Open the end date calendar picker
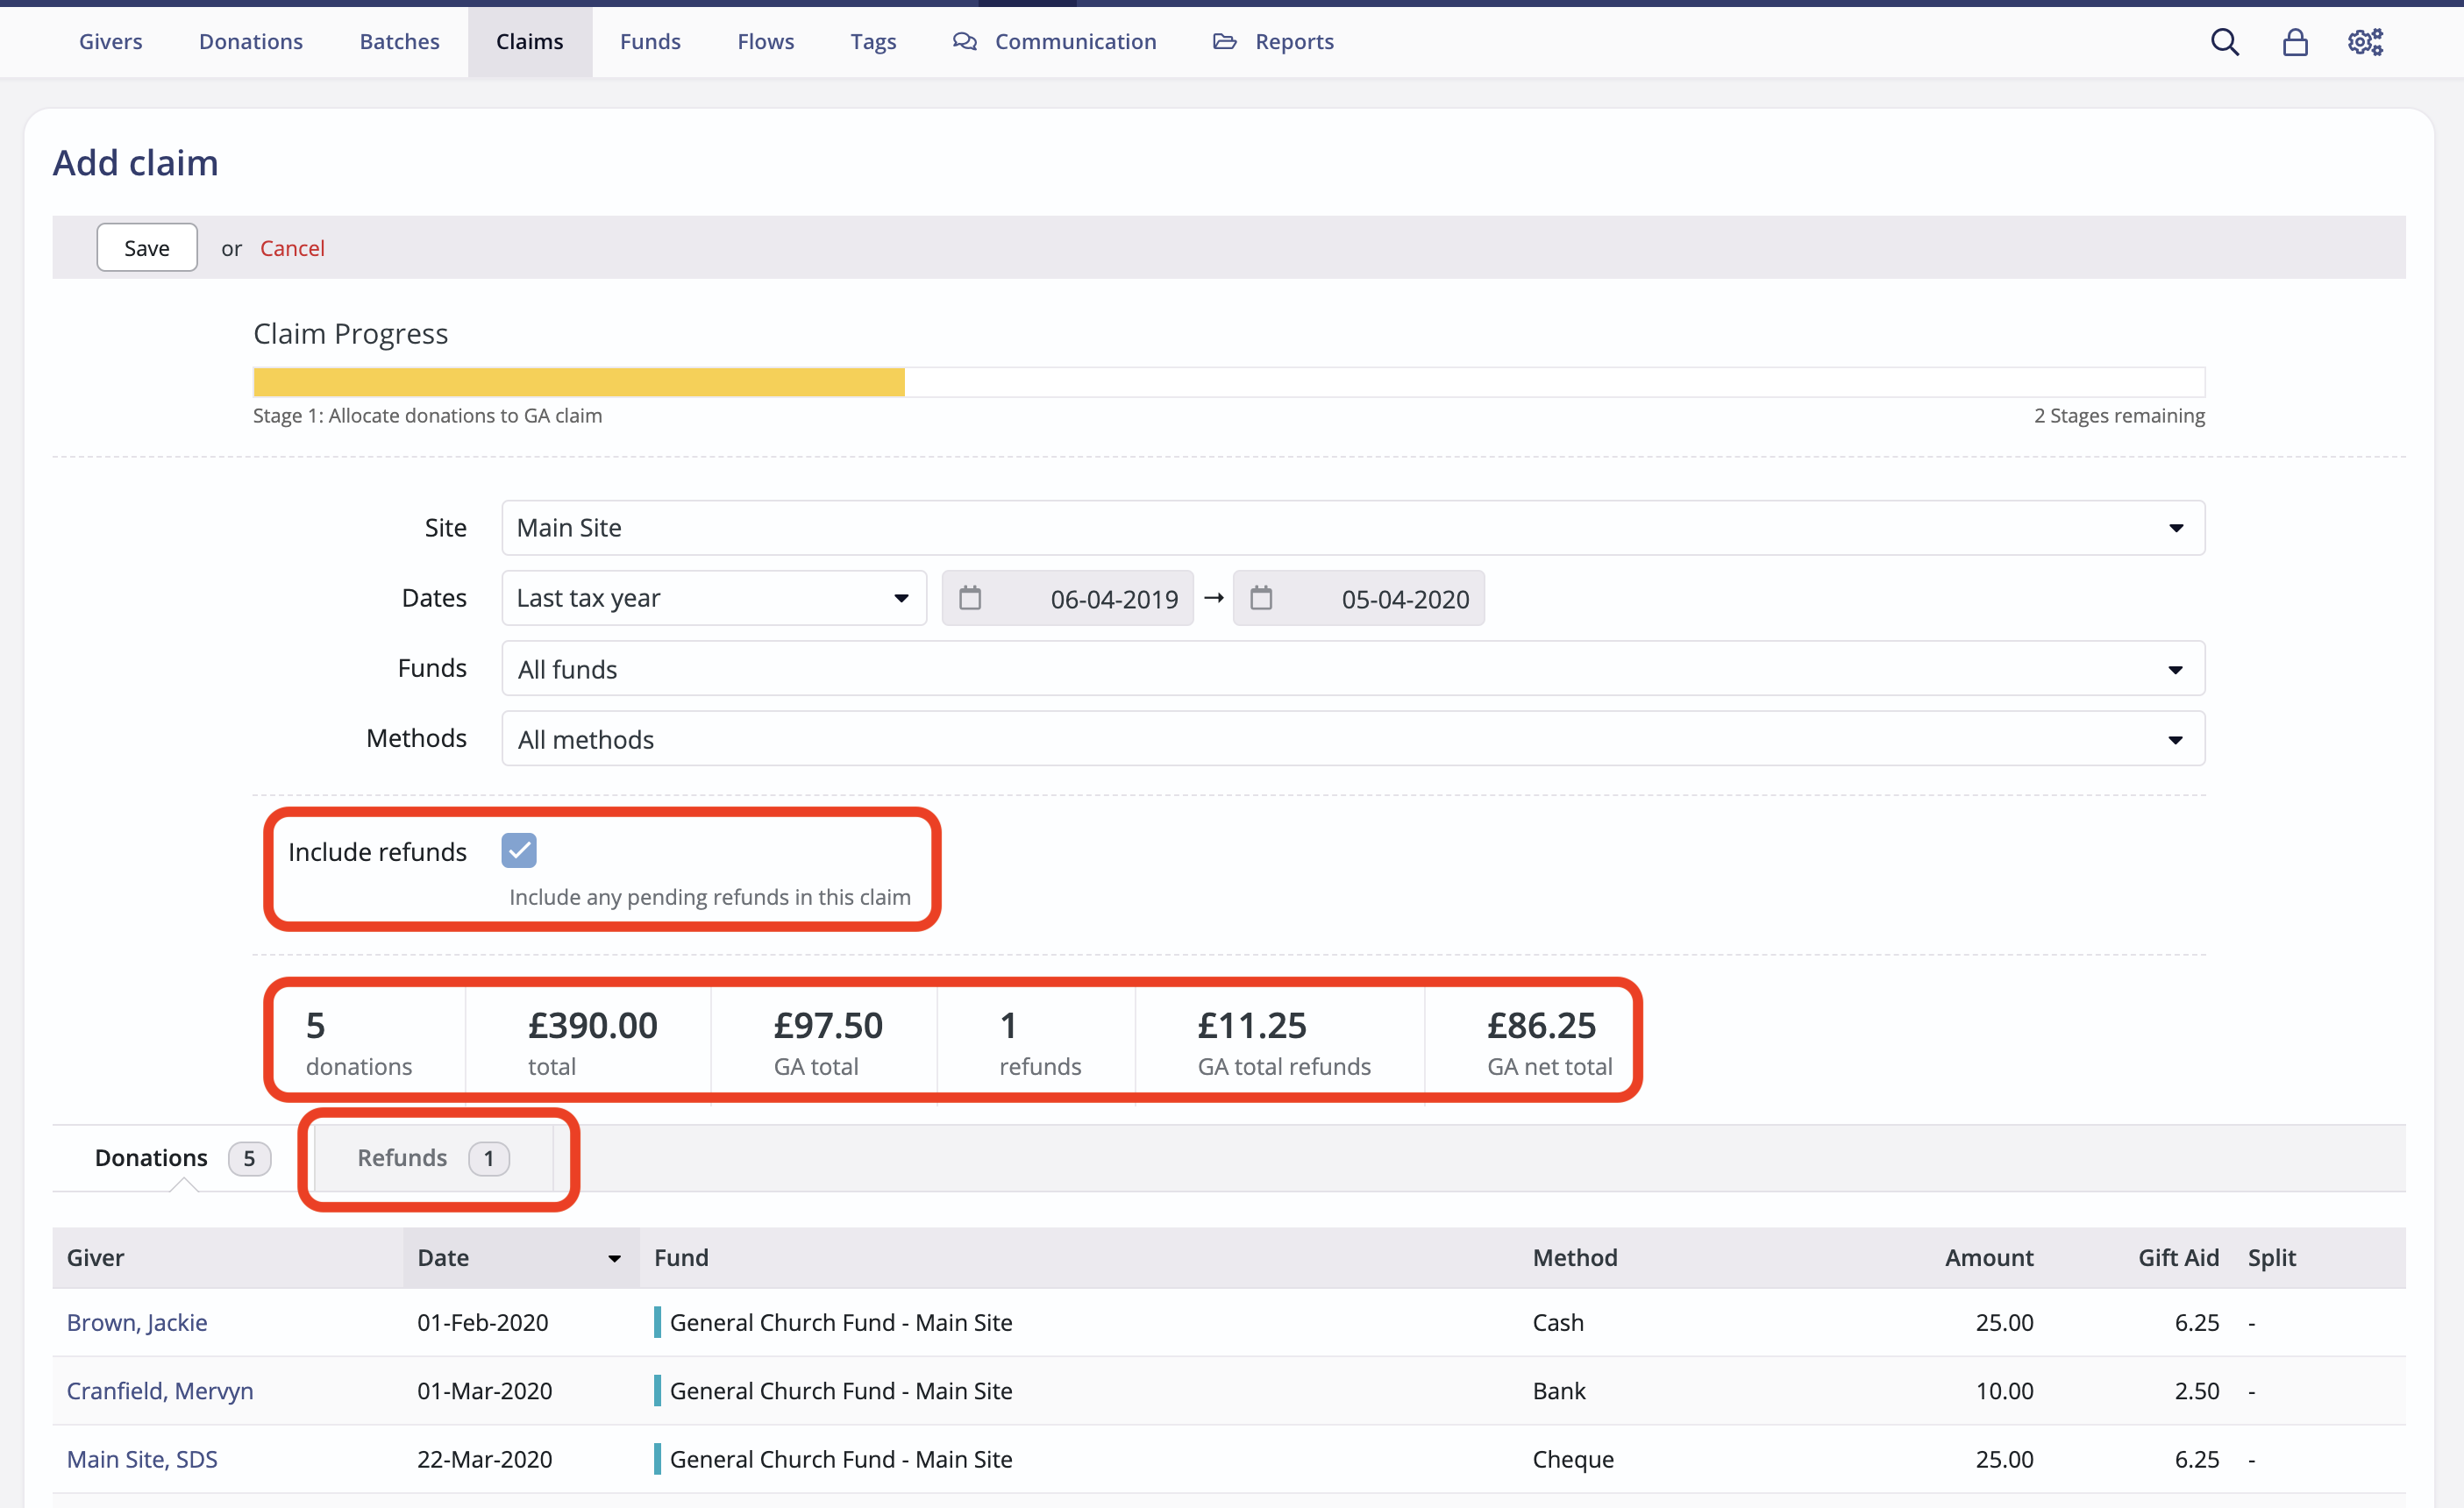 pyautogui.click(x=1262, y=598)
